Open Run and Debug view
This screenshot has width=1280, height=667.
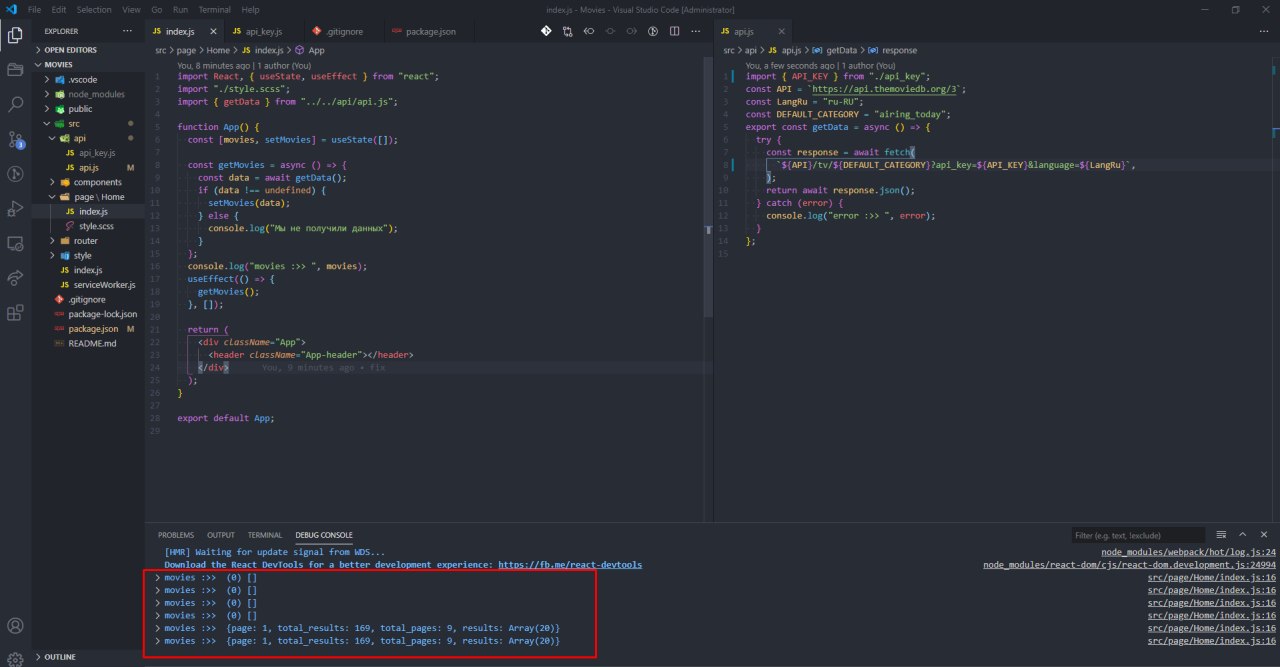coord(15,208)
